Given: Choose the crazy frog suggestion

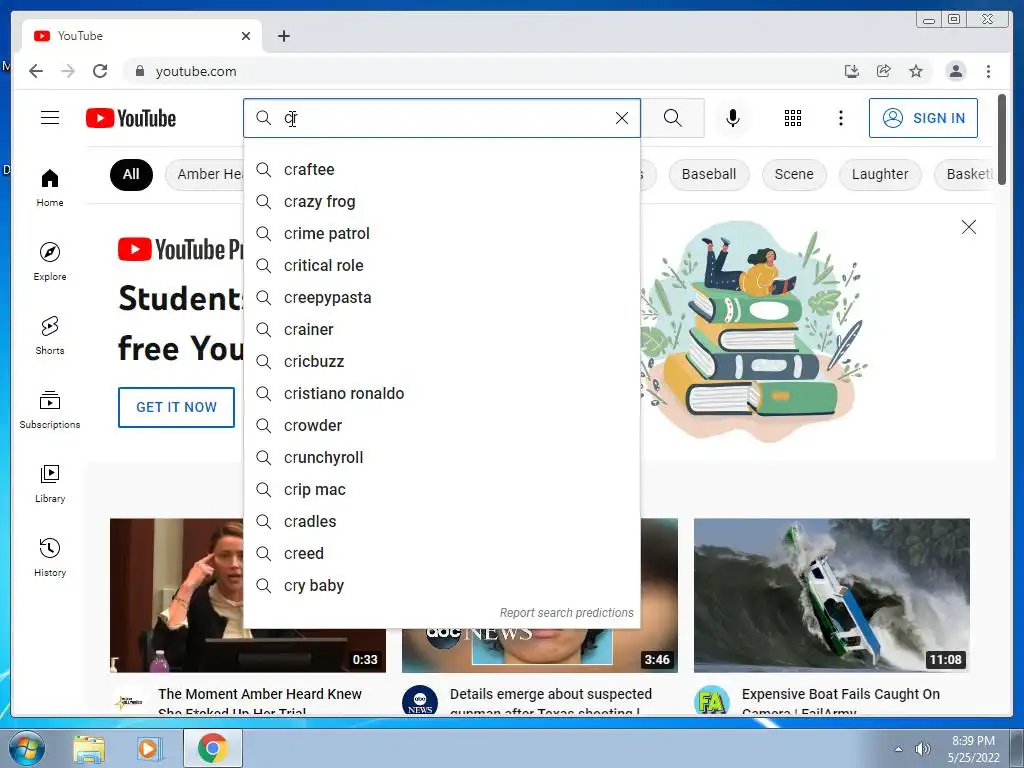Looking at the screenshot, I should tap(441, 201).
